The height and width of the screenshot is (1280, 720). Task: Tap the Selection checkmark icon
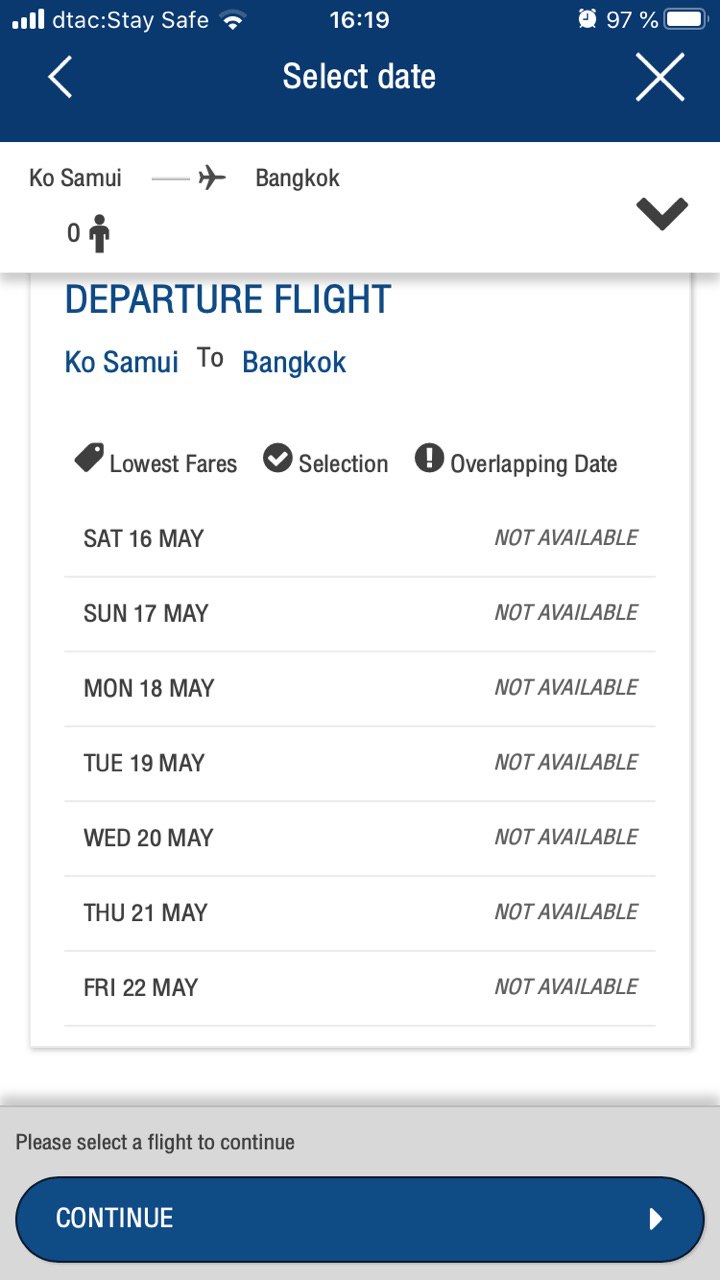click(x=277, y=459)
